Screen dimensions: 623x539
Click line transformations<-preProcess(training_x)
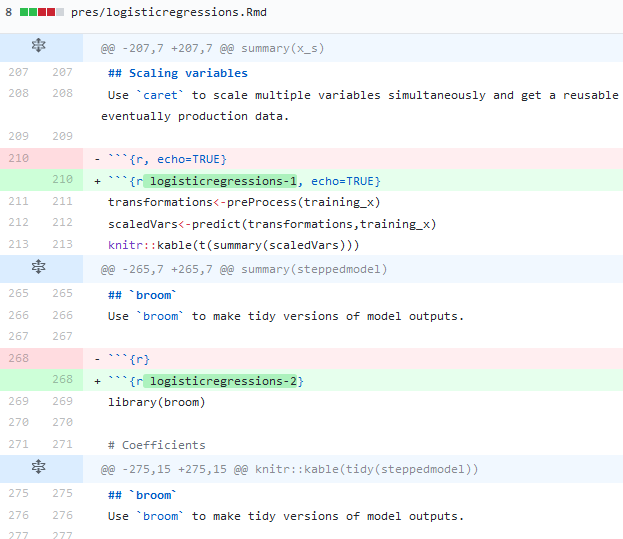tap(244, 203)
